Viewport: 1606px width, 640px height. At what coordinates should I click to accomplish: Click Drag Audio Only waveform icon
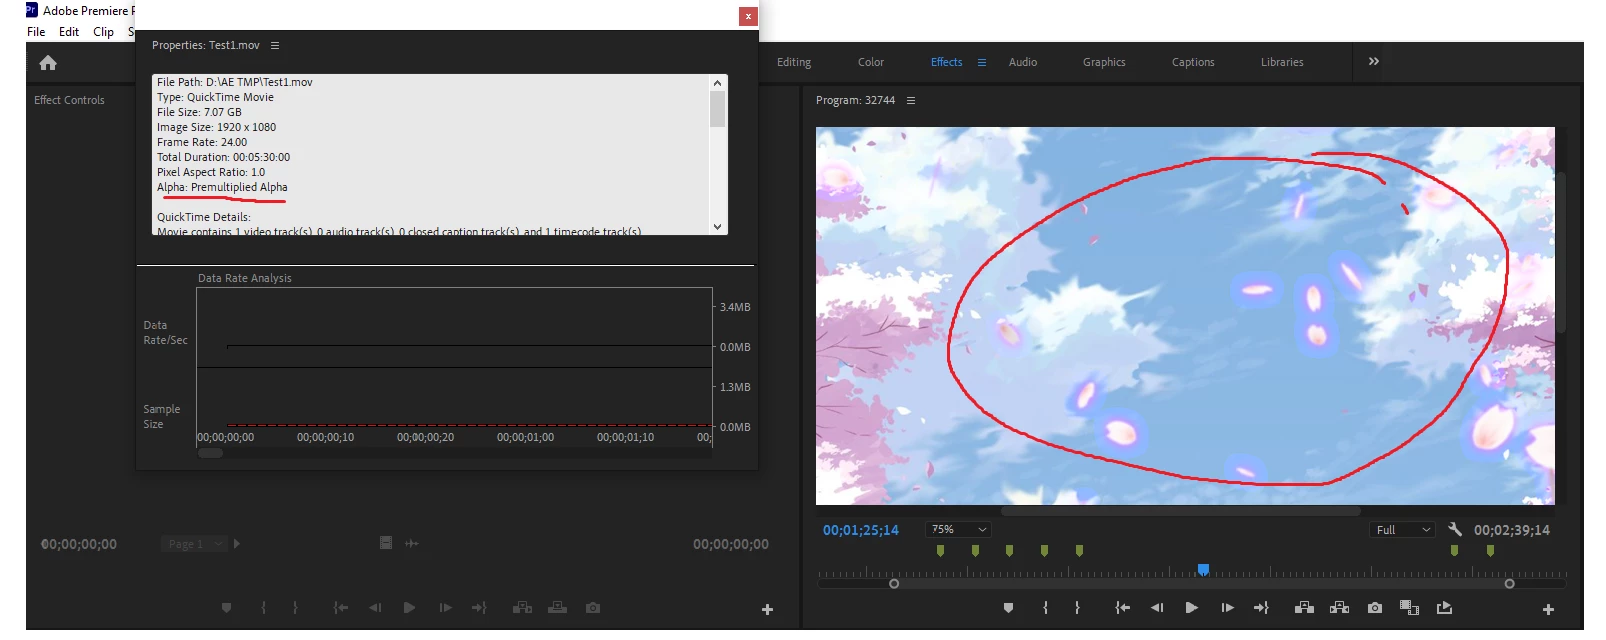coord(411,543)
